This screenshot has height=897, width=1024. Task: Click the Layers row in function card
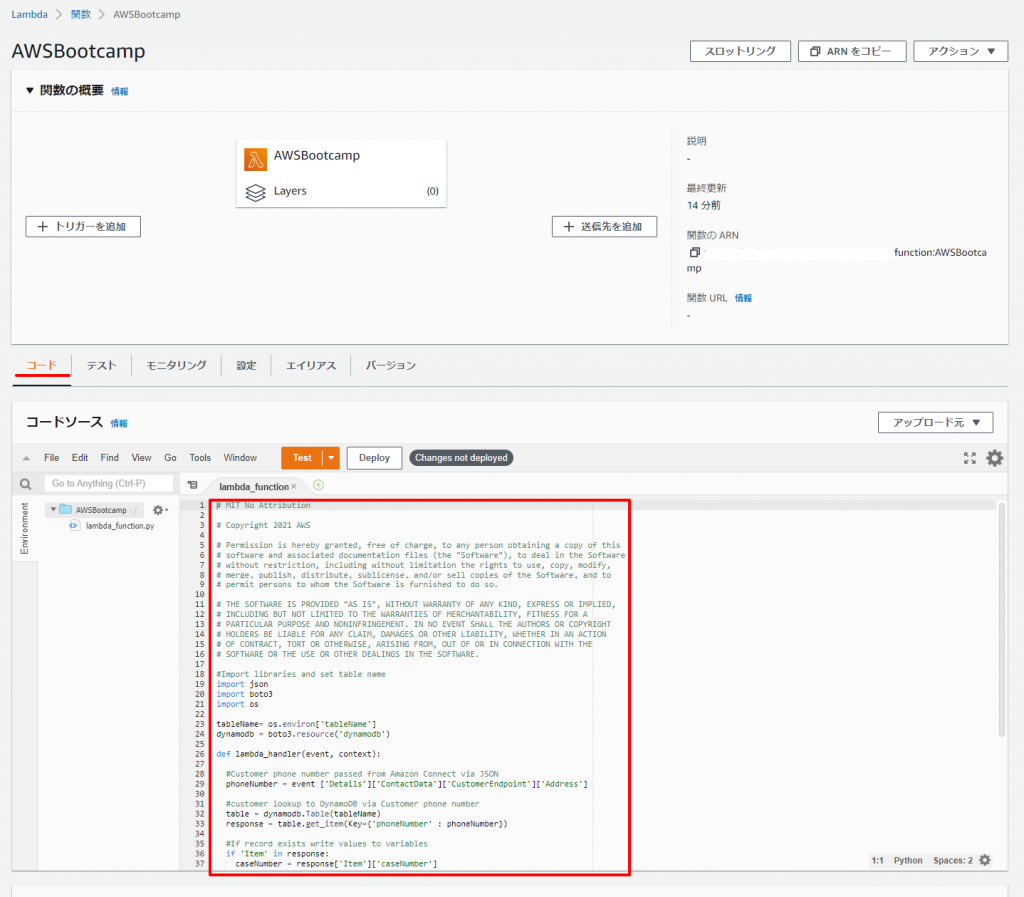[342, 191]
